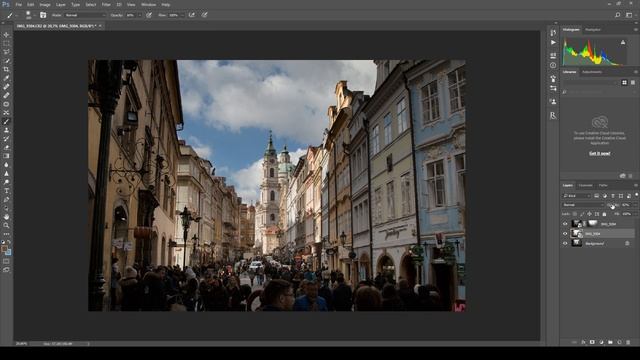The height and width of the screenshot is (360, 640).
Task: Toggle pressure for opacity in options bar
Action: click(x=149, y=15)
